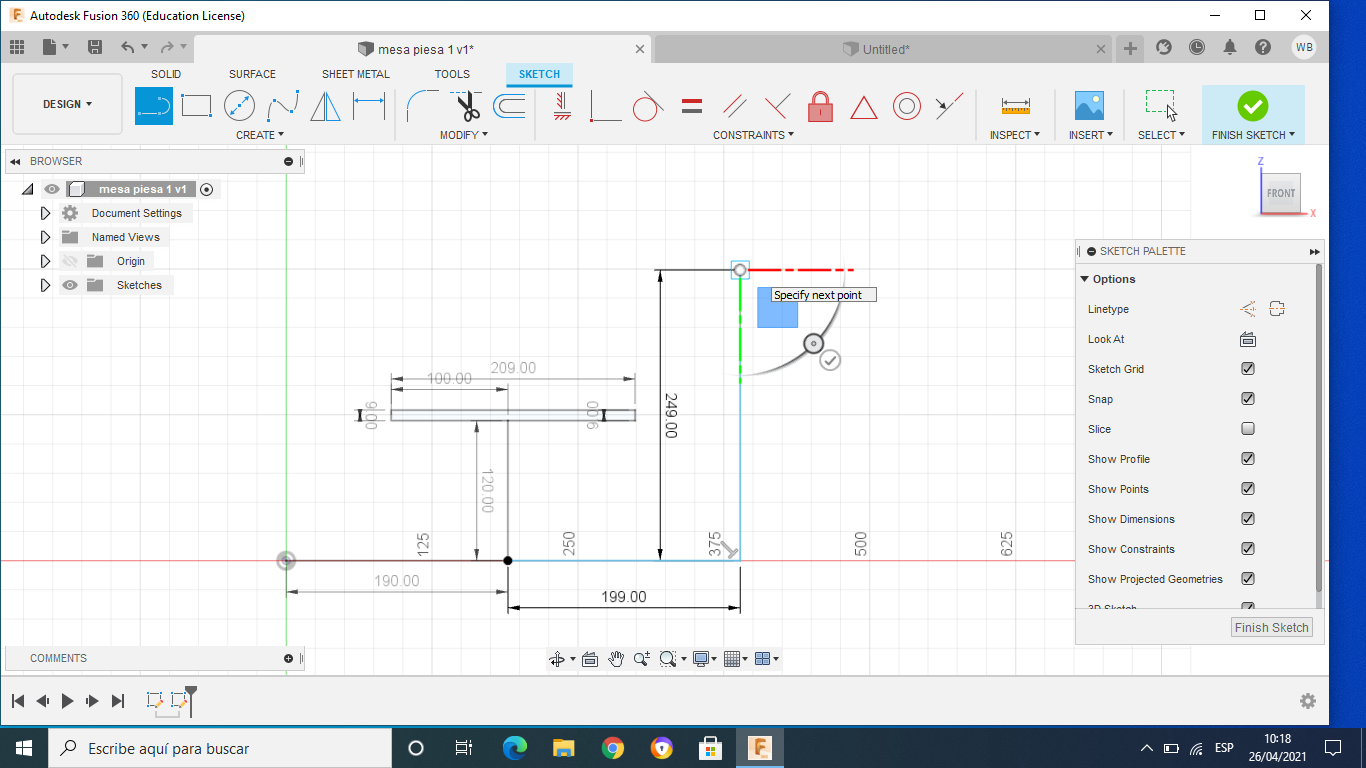
Task: Apply Concentric constraint
Action: pos(906,105)
